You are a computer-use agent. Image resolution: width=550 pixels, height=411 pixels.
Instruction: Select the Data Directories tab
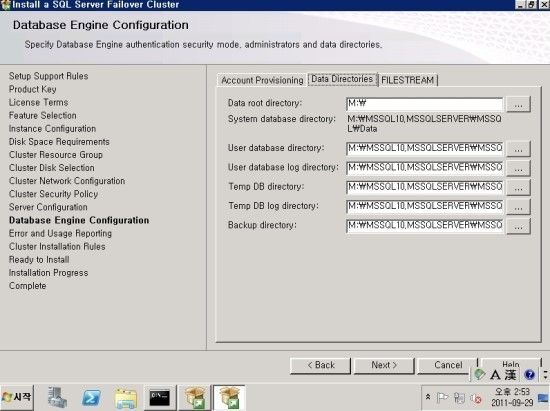(342, 79)
